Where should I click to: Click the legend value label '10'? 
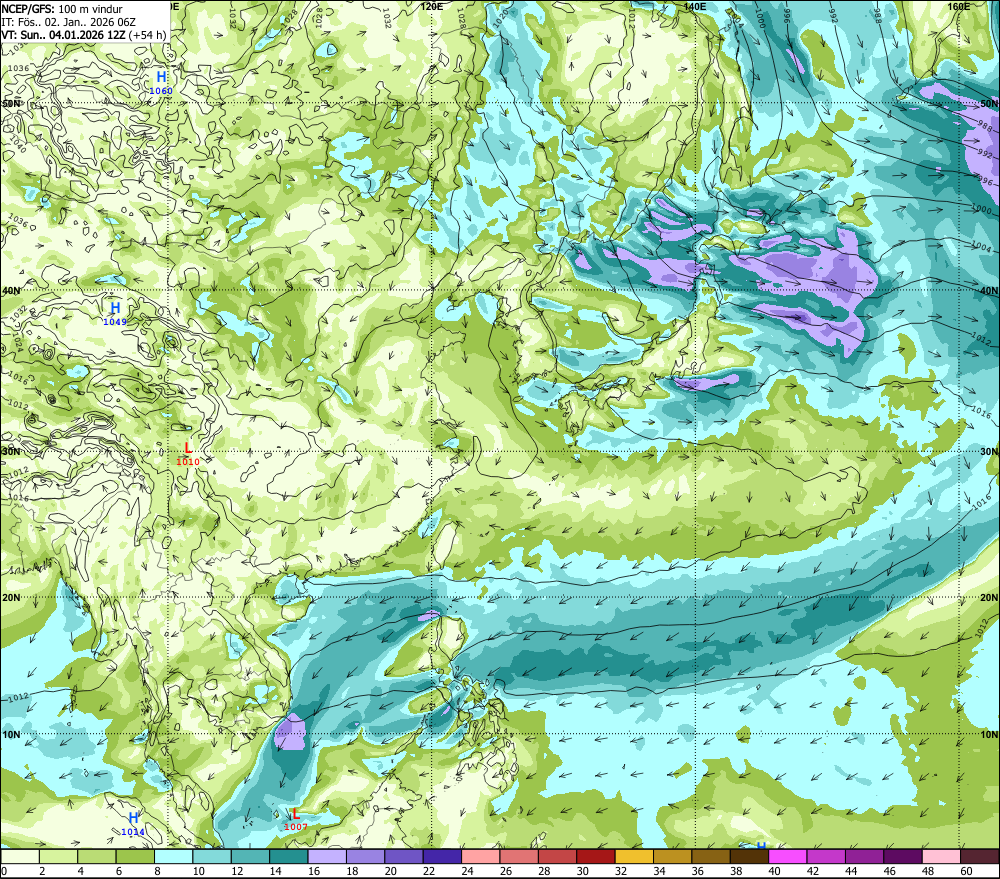(x=199, y=871)
